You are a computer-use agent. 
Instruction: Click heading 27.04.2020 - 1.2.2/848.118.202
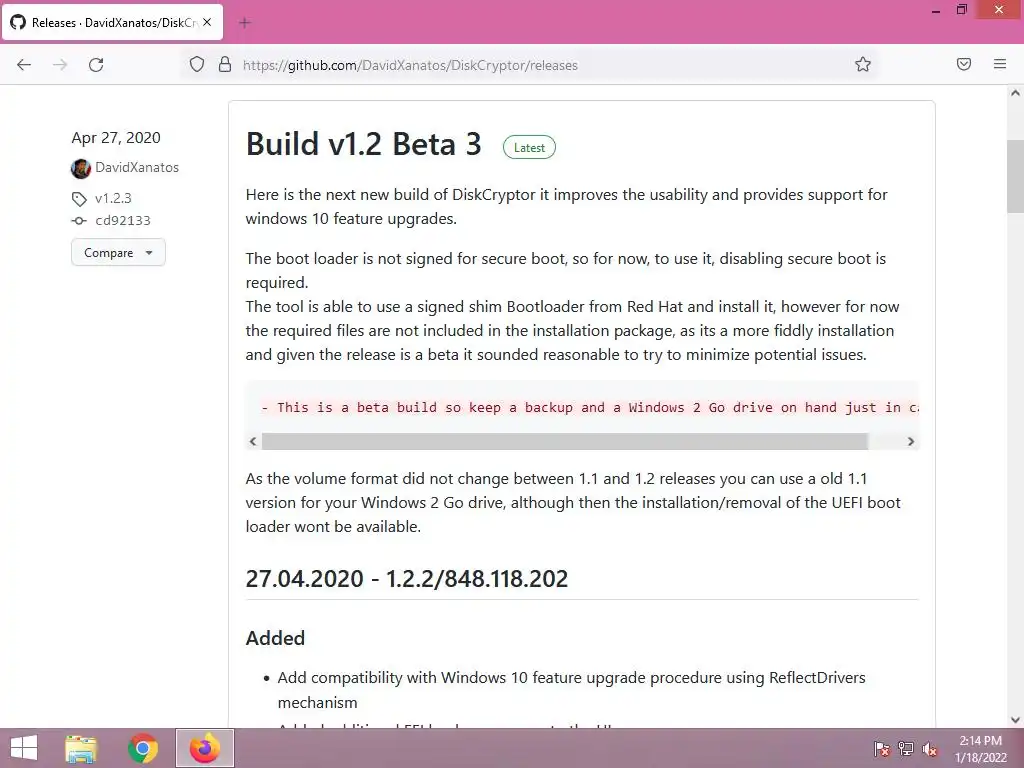tap(407, 579)
